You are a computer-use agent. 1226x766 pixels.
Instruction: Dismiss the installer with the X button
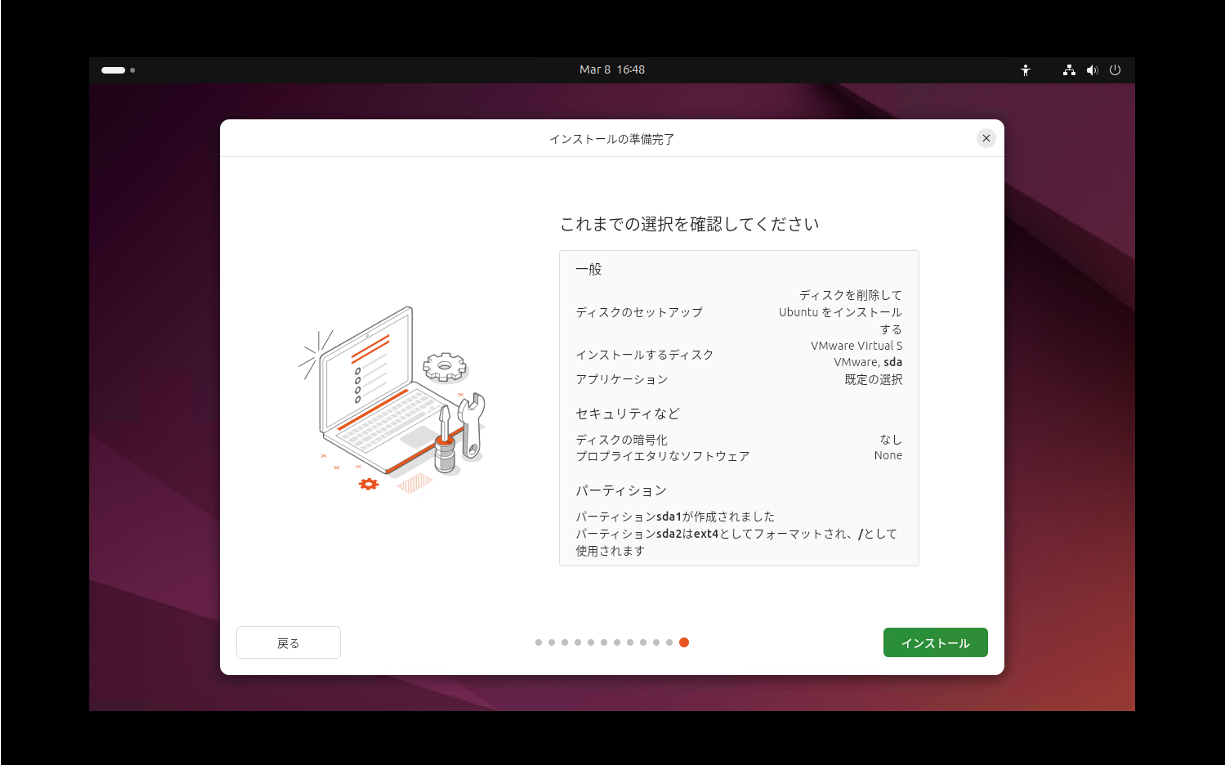pyautogui.click(x=986, y=138)
